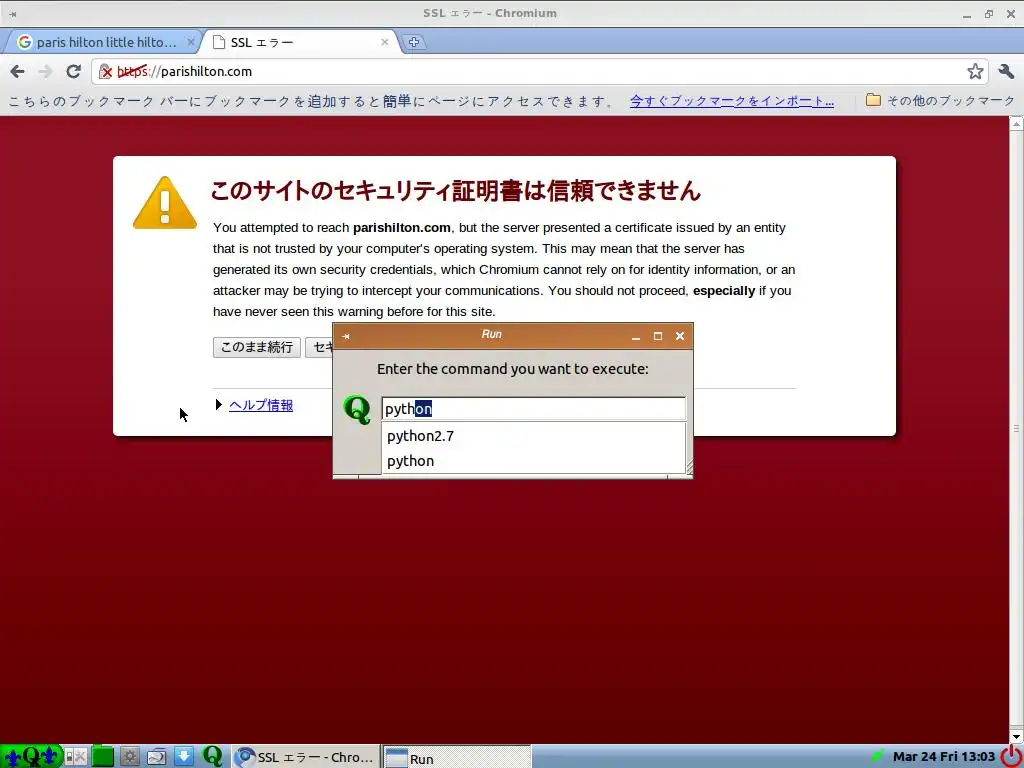
Task: Click the browser forward arrow
Action: tap(45, 71)
